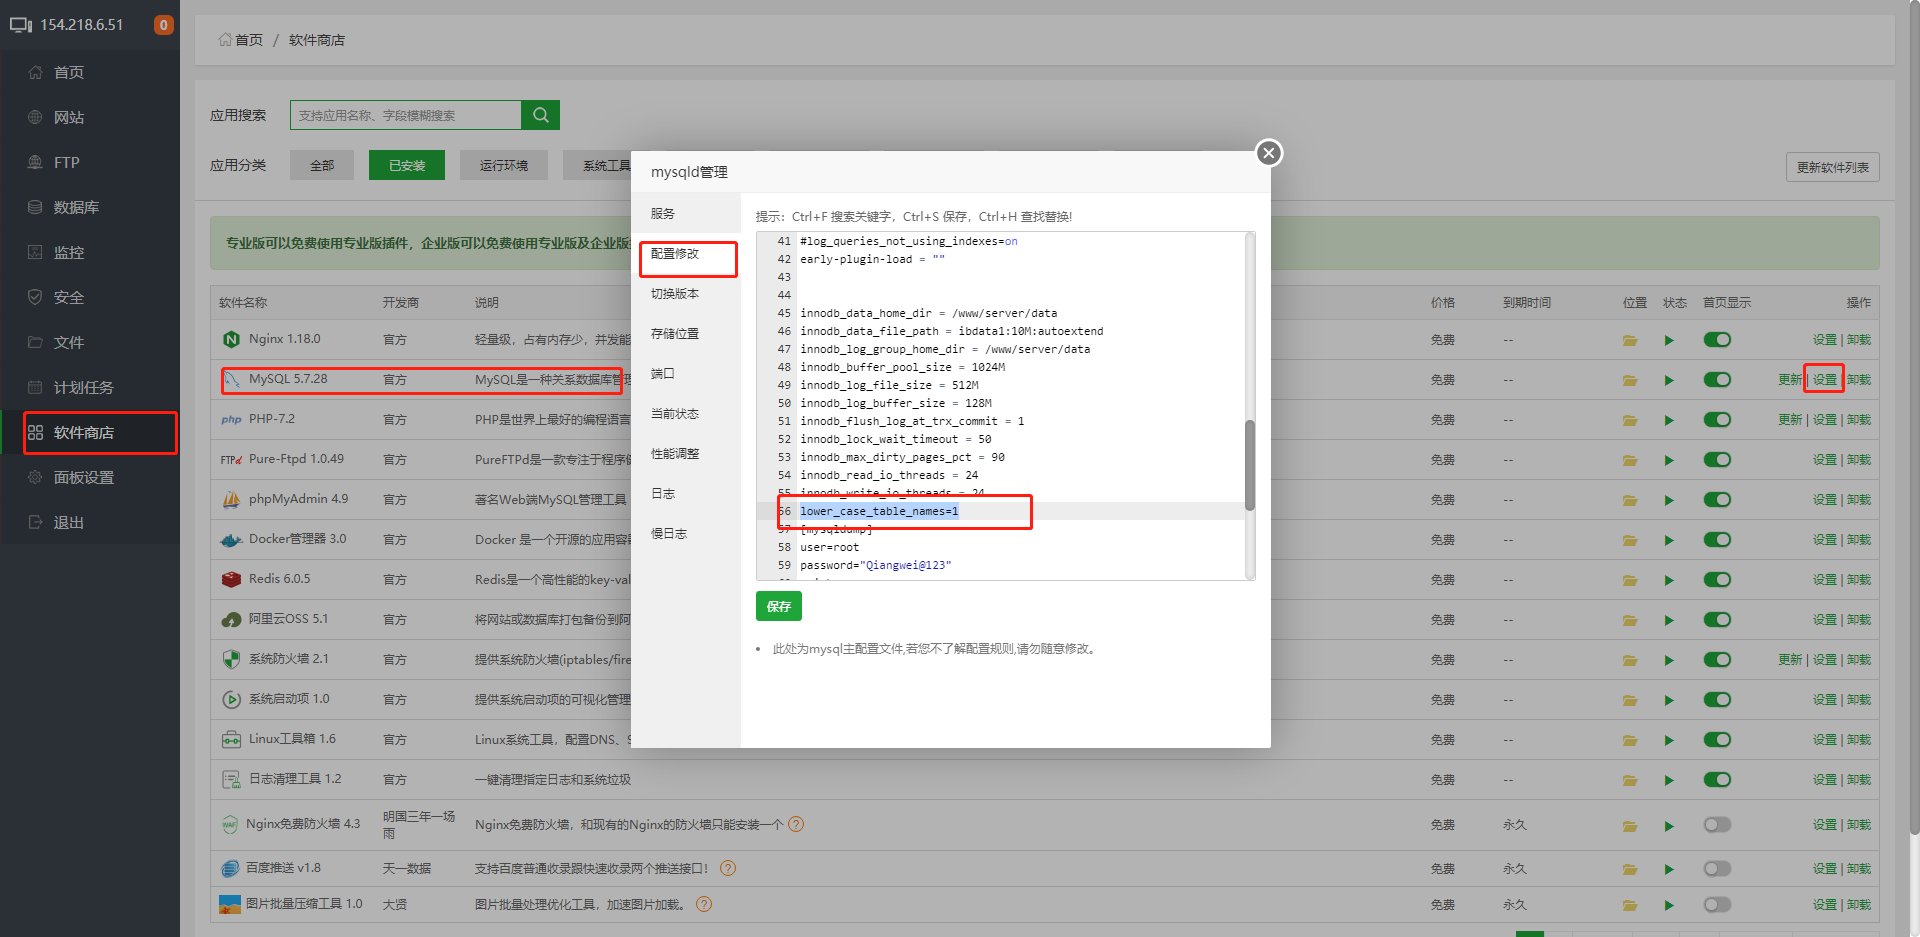Viewport: 1920px width, 937px height.
Task: Open folder icon for phpMyAdmin 4.9
Action: point(1630,500)
